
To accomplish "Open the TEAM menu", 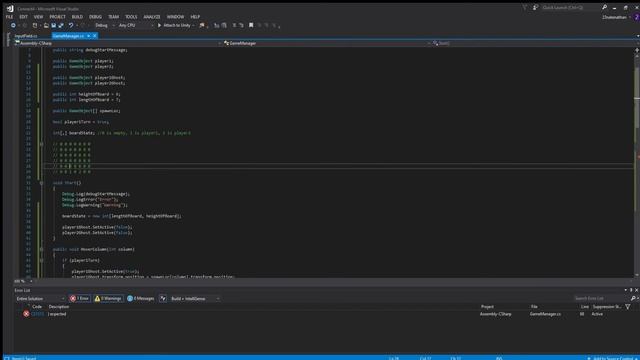I will click(x=113, y=17).
